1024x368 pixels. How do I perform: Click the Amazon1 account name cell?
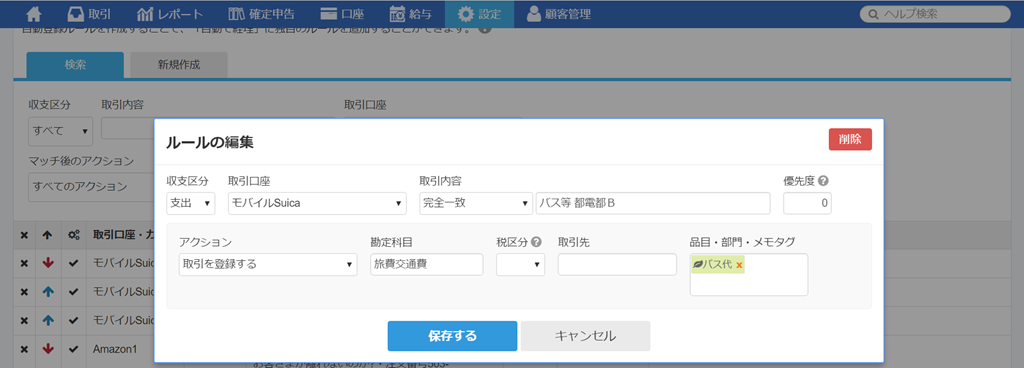[115, 349]
